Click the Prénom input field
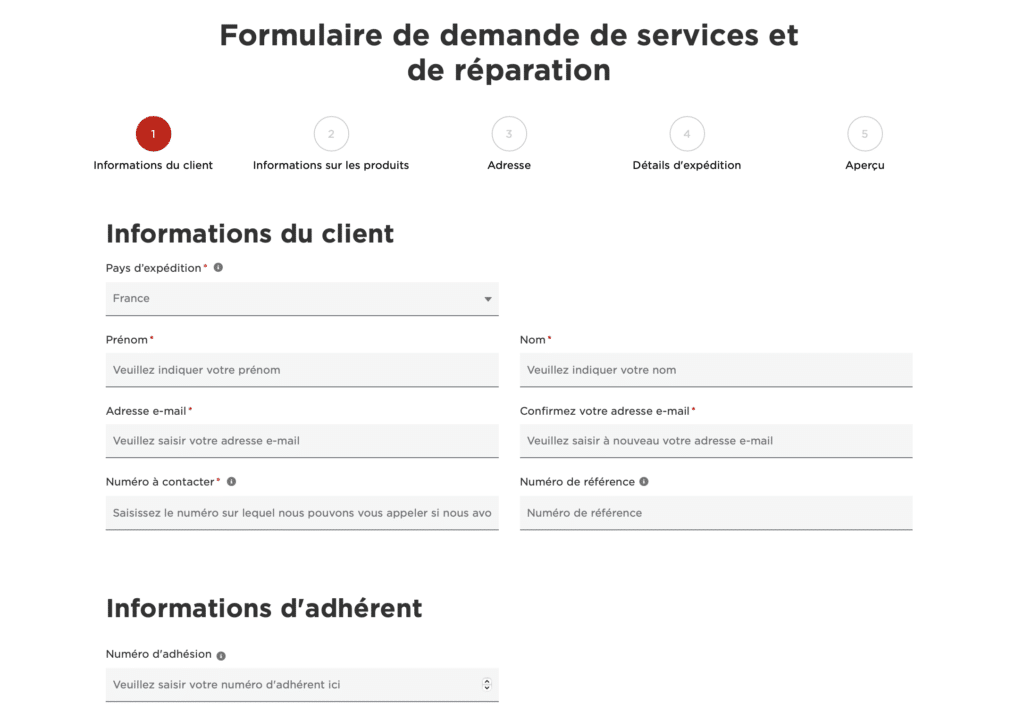 point(302,370)
